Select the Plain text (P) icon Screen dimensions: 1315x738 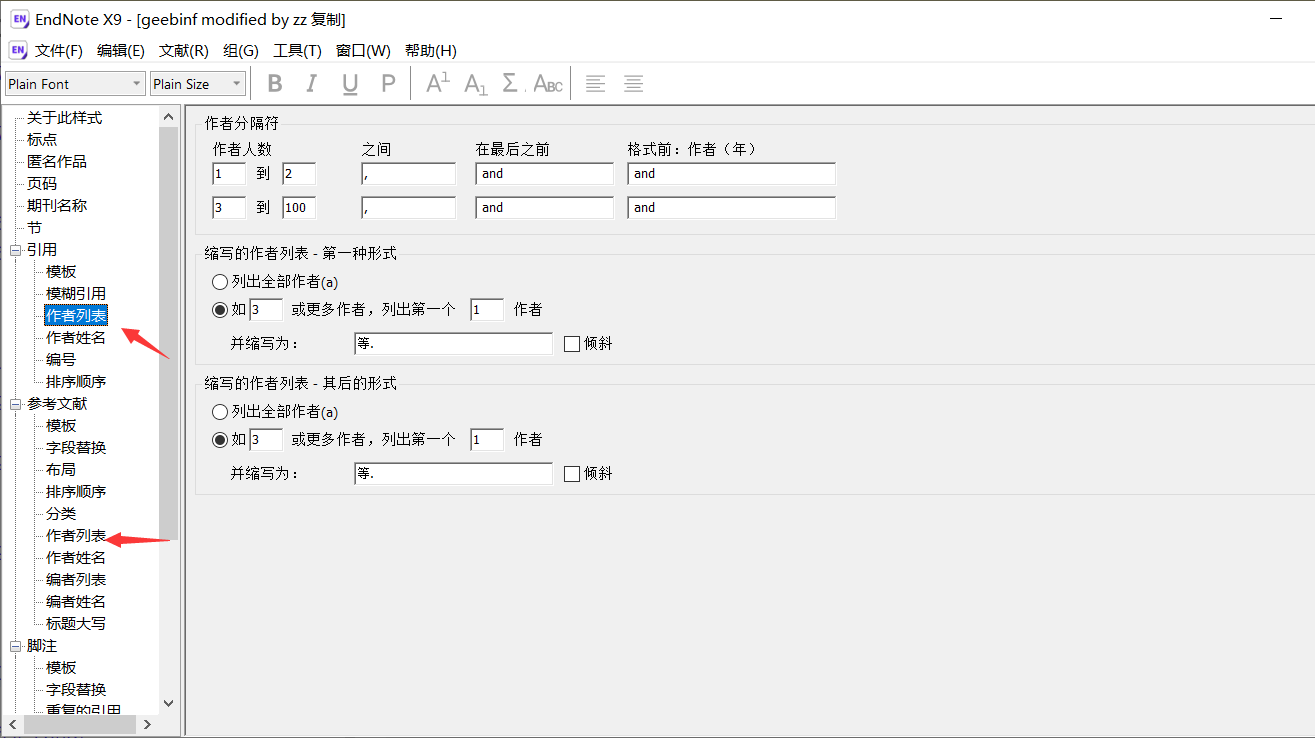coord(388,84)
